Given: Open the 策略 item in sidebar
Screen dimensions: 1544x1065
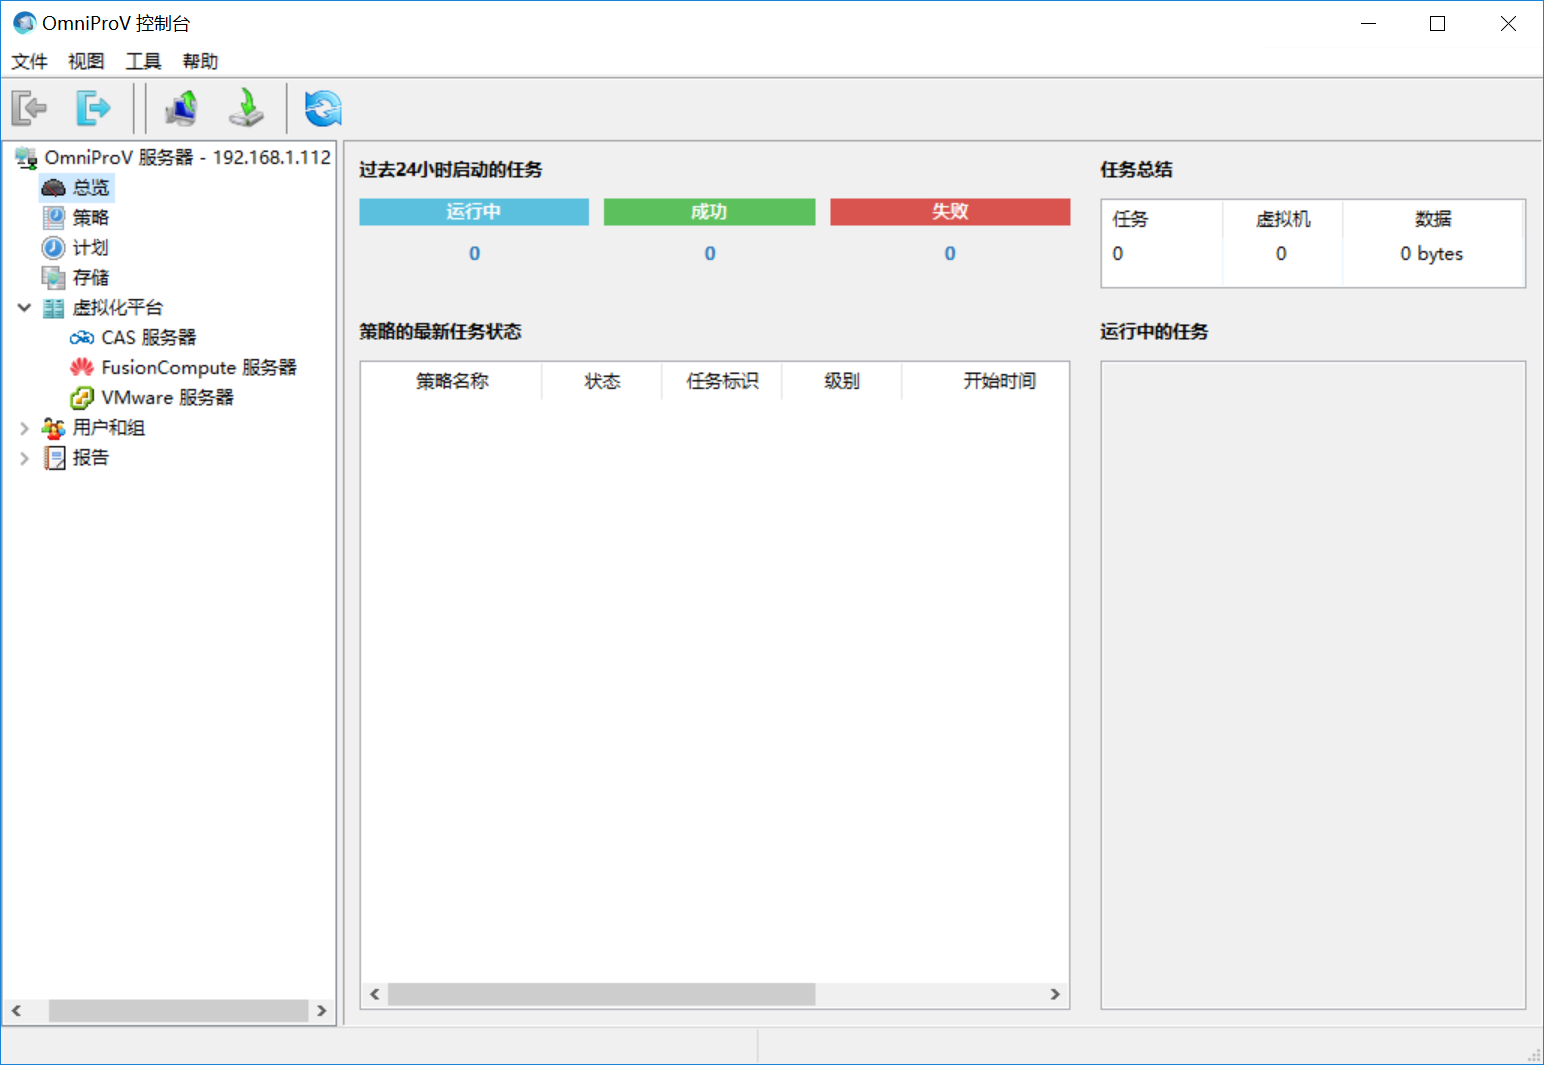Looking at the screenshot, I should coord(90,218).
